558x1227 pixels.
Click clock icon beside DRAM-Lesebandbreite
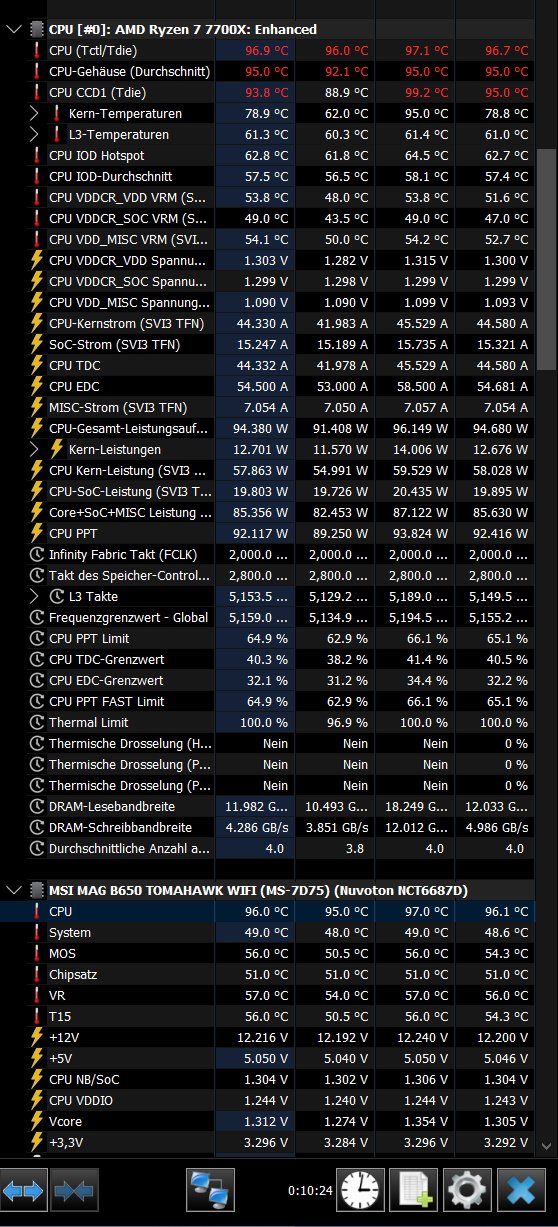point(37,806)
